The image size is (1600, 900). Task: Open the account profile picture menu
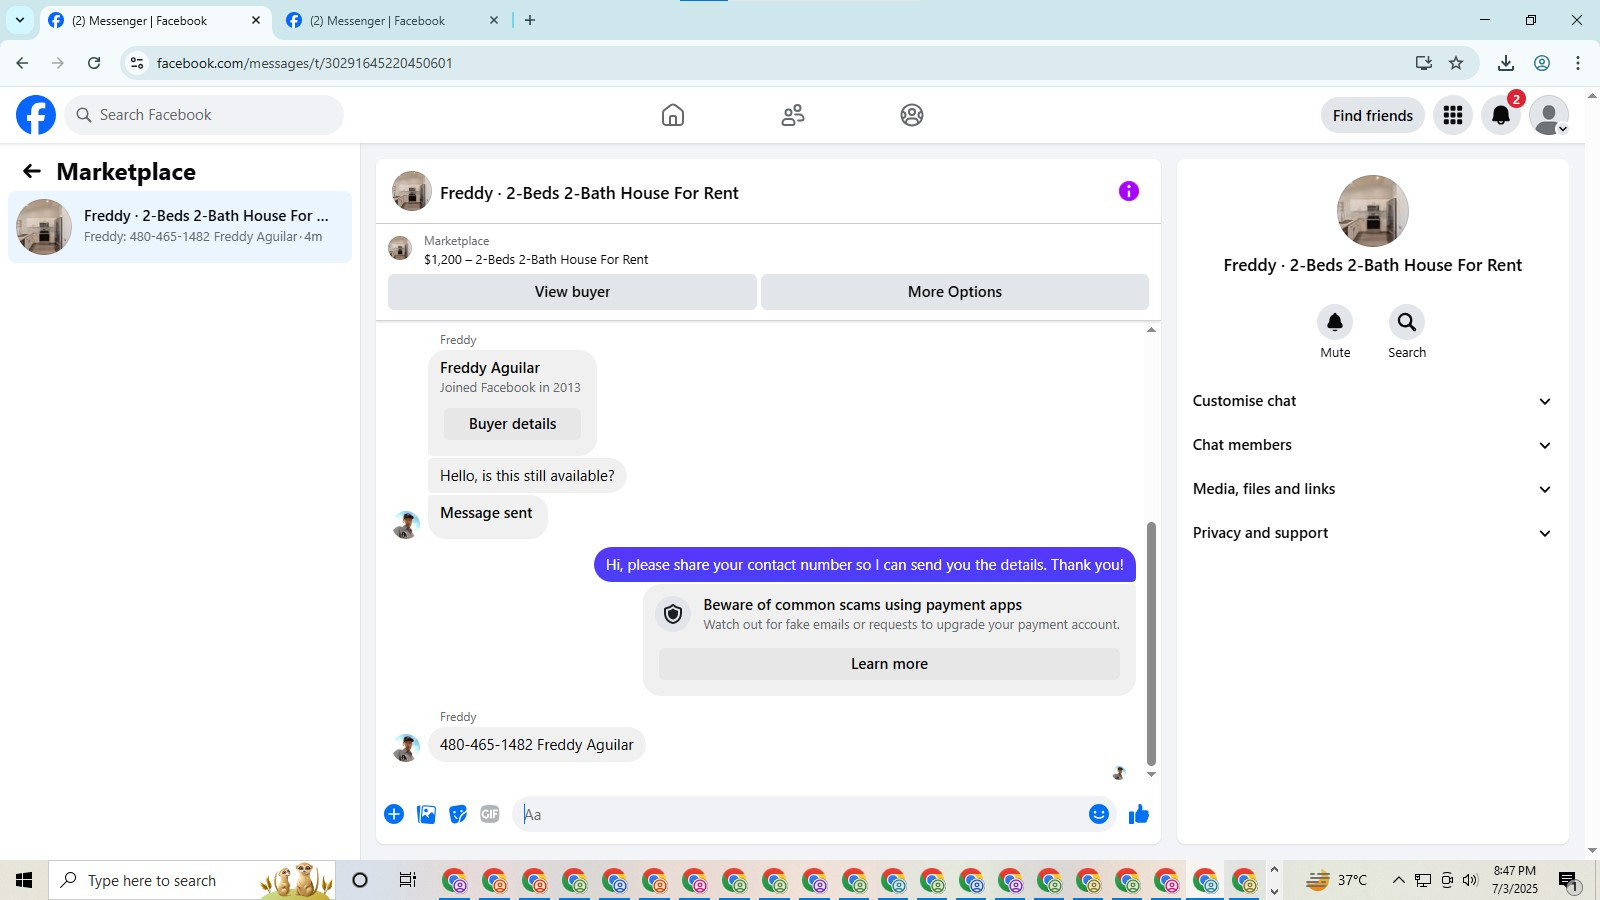1549,115
